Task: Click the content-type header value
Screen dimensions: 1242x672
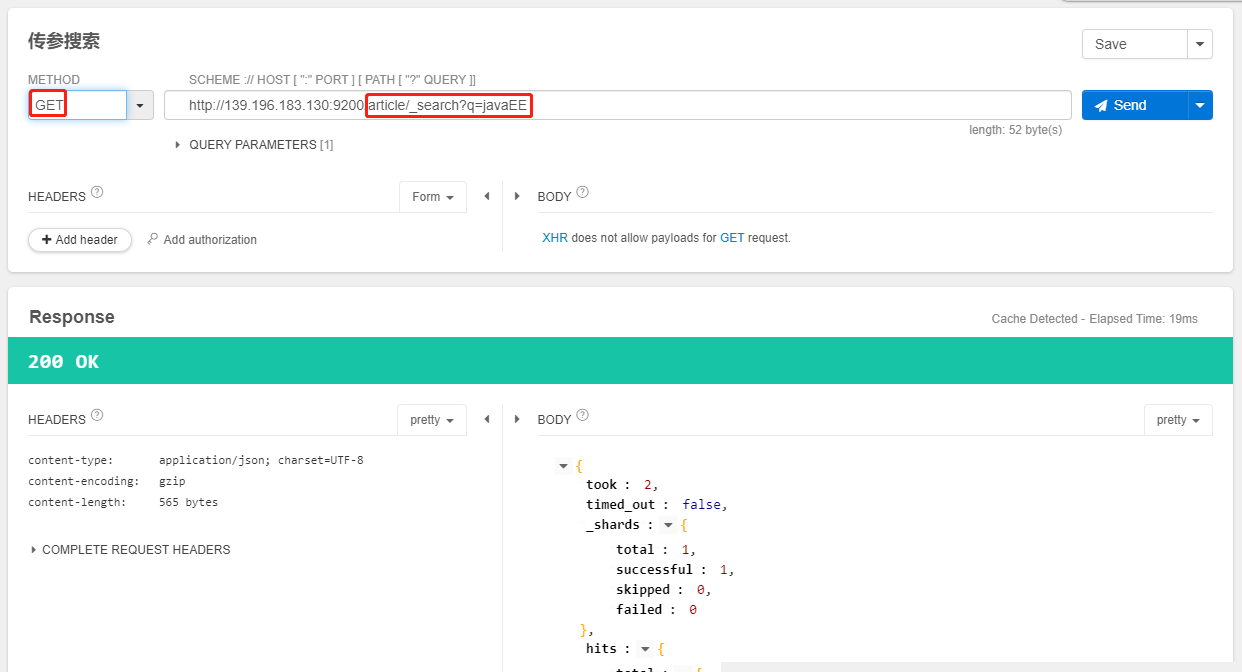Action: point(261,461)
